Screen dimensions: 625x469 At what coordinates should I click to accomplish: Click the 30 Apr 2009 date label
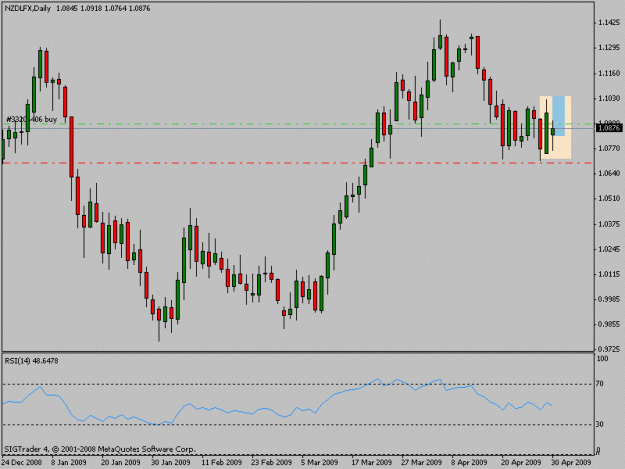(571, 463)
